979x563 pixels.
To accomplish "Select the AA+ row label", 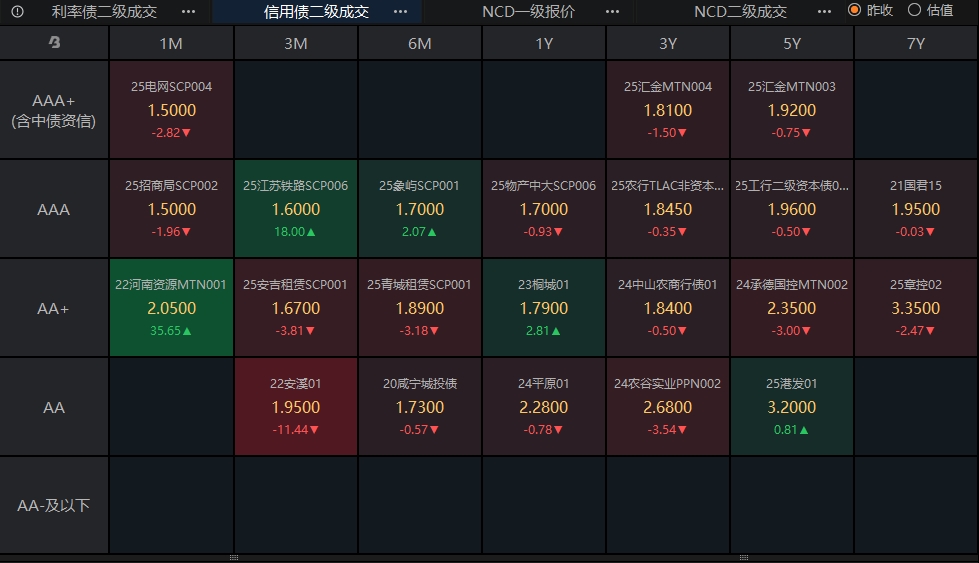I will pyautogui.click(x=54, y=308).
